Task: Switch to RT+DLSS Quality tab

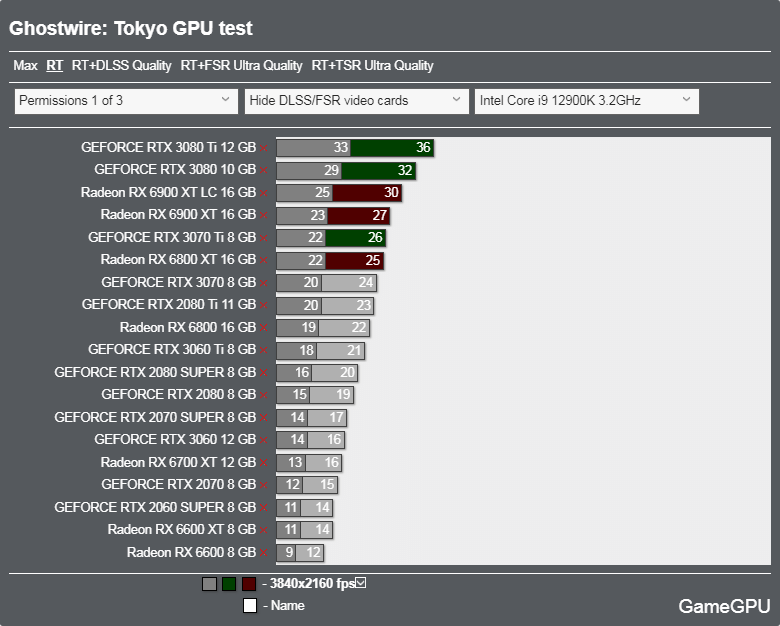Action: [121, 66]
